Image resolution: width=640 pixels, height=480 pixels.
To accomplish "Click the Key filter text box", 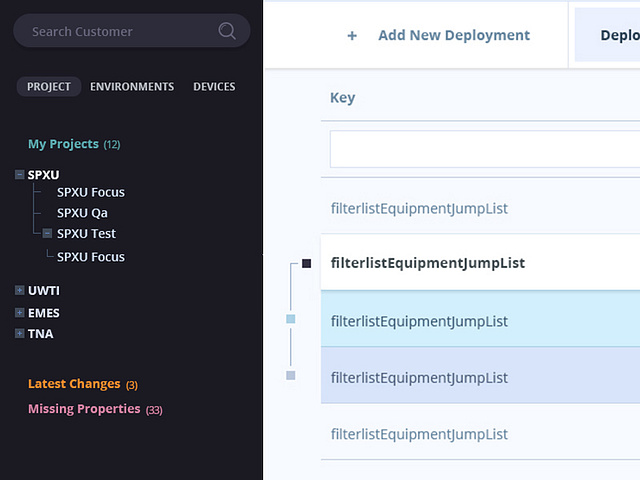I will (485, 149).
